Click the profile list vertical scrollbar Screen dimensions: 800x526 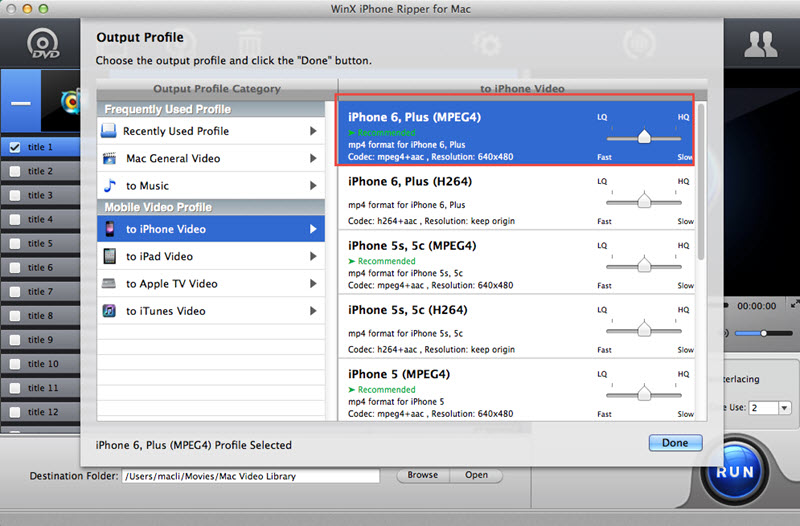701,182
